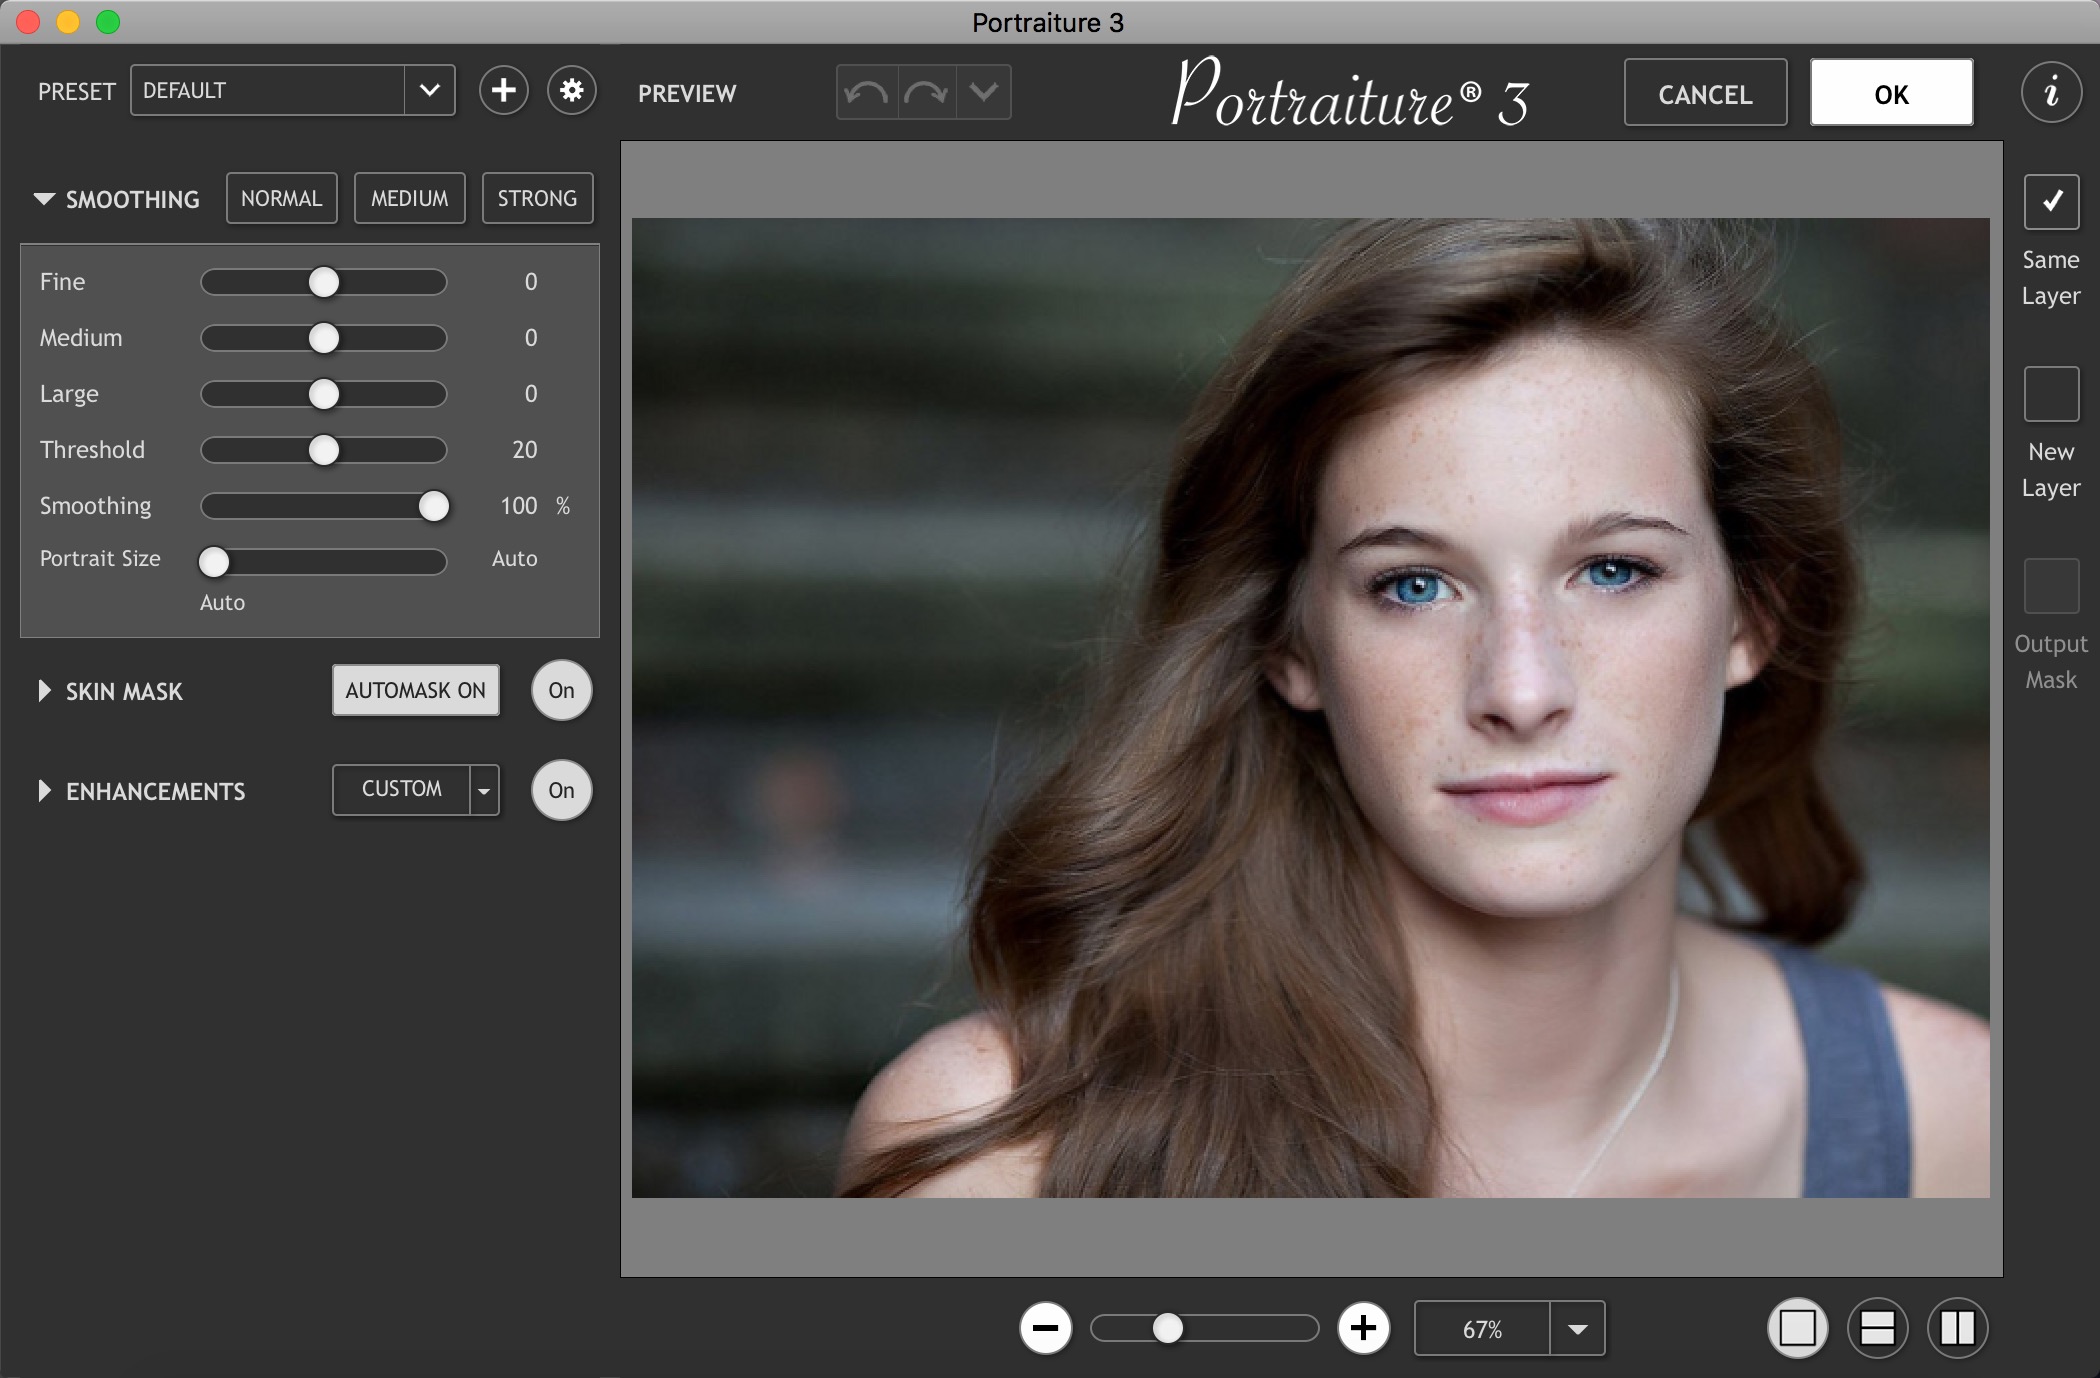Zoom in with plus icon
Screen dimensions: 2100x1378
[1363, 1328]
